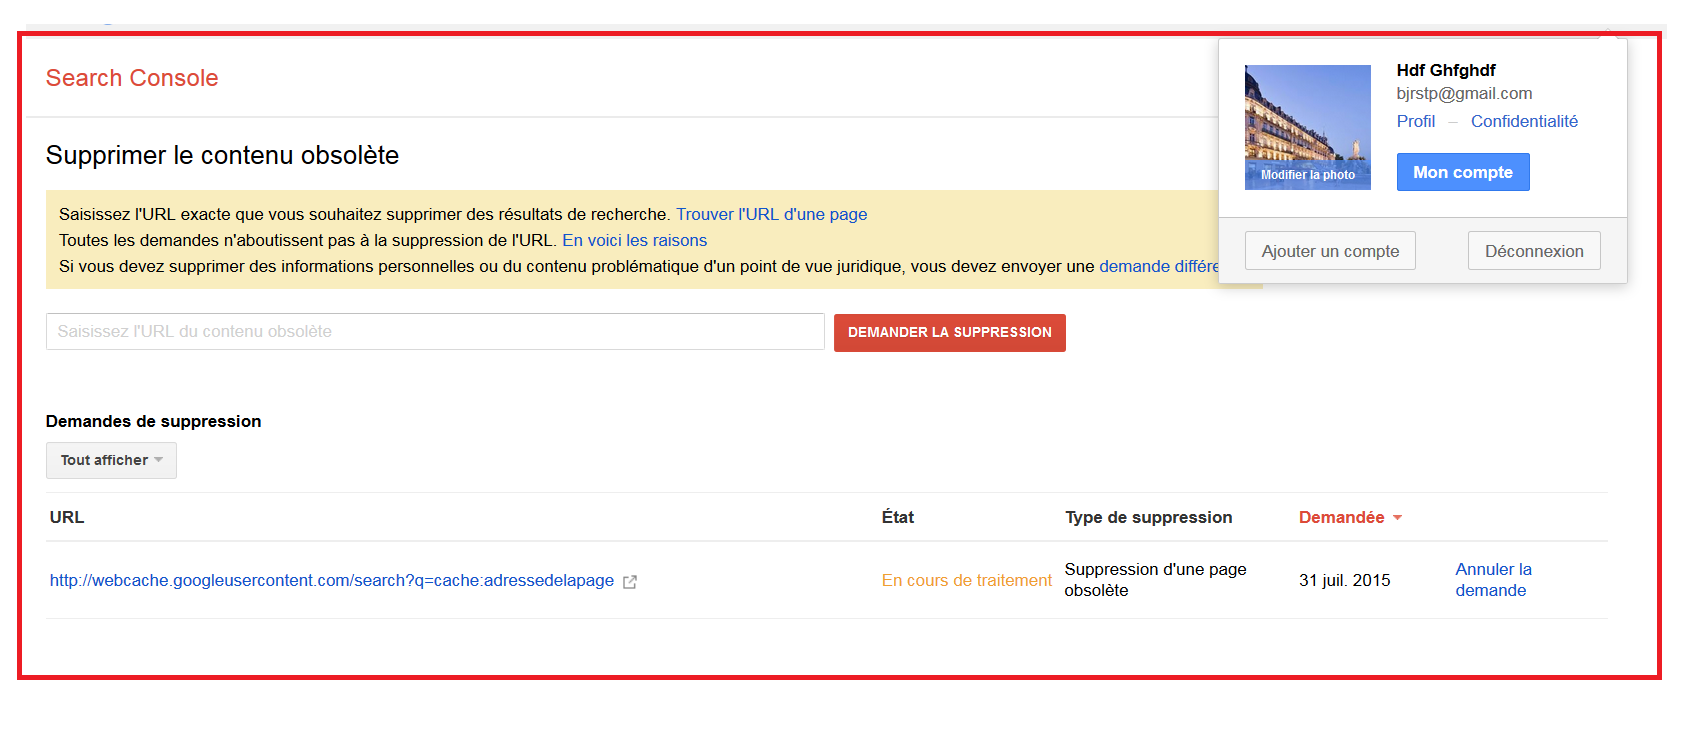Expand the Tout afficher dropdown

coord(111,460)
